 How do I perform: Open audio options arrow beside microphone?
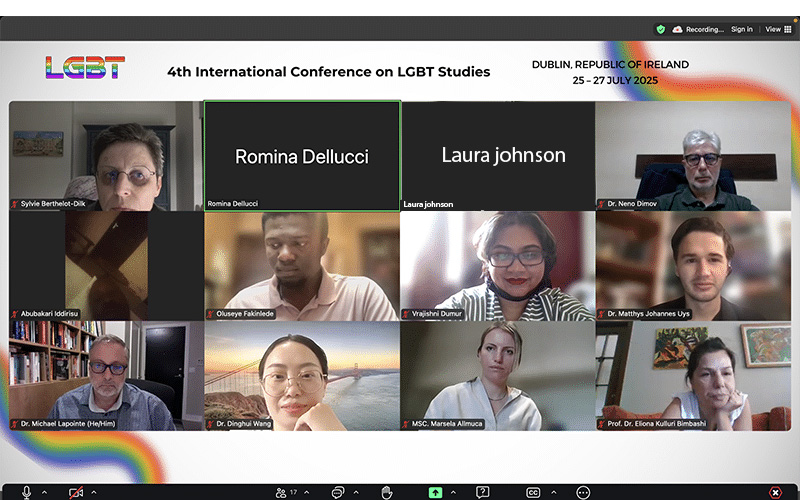(x=44, y=492)
